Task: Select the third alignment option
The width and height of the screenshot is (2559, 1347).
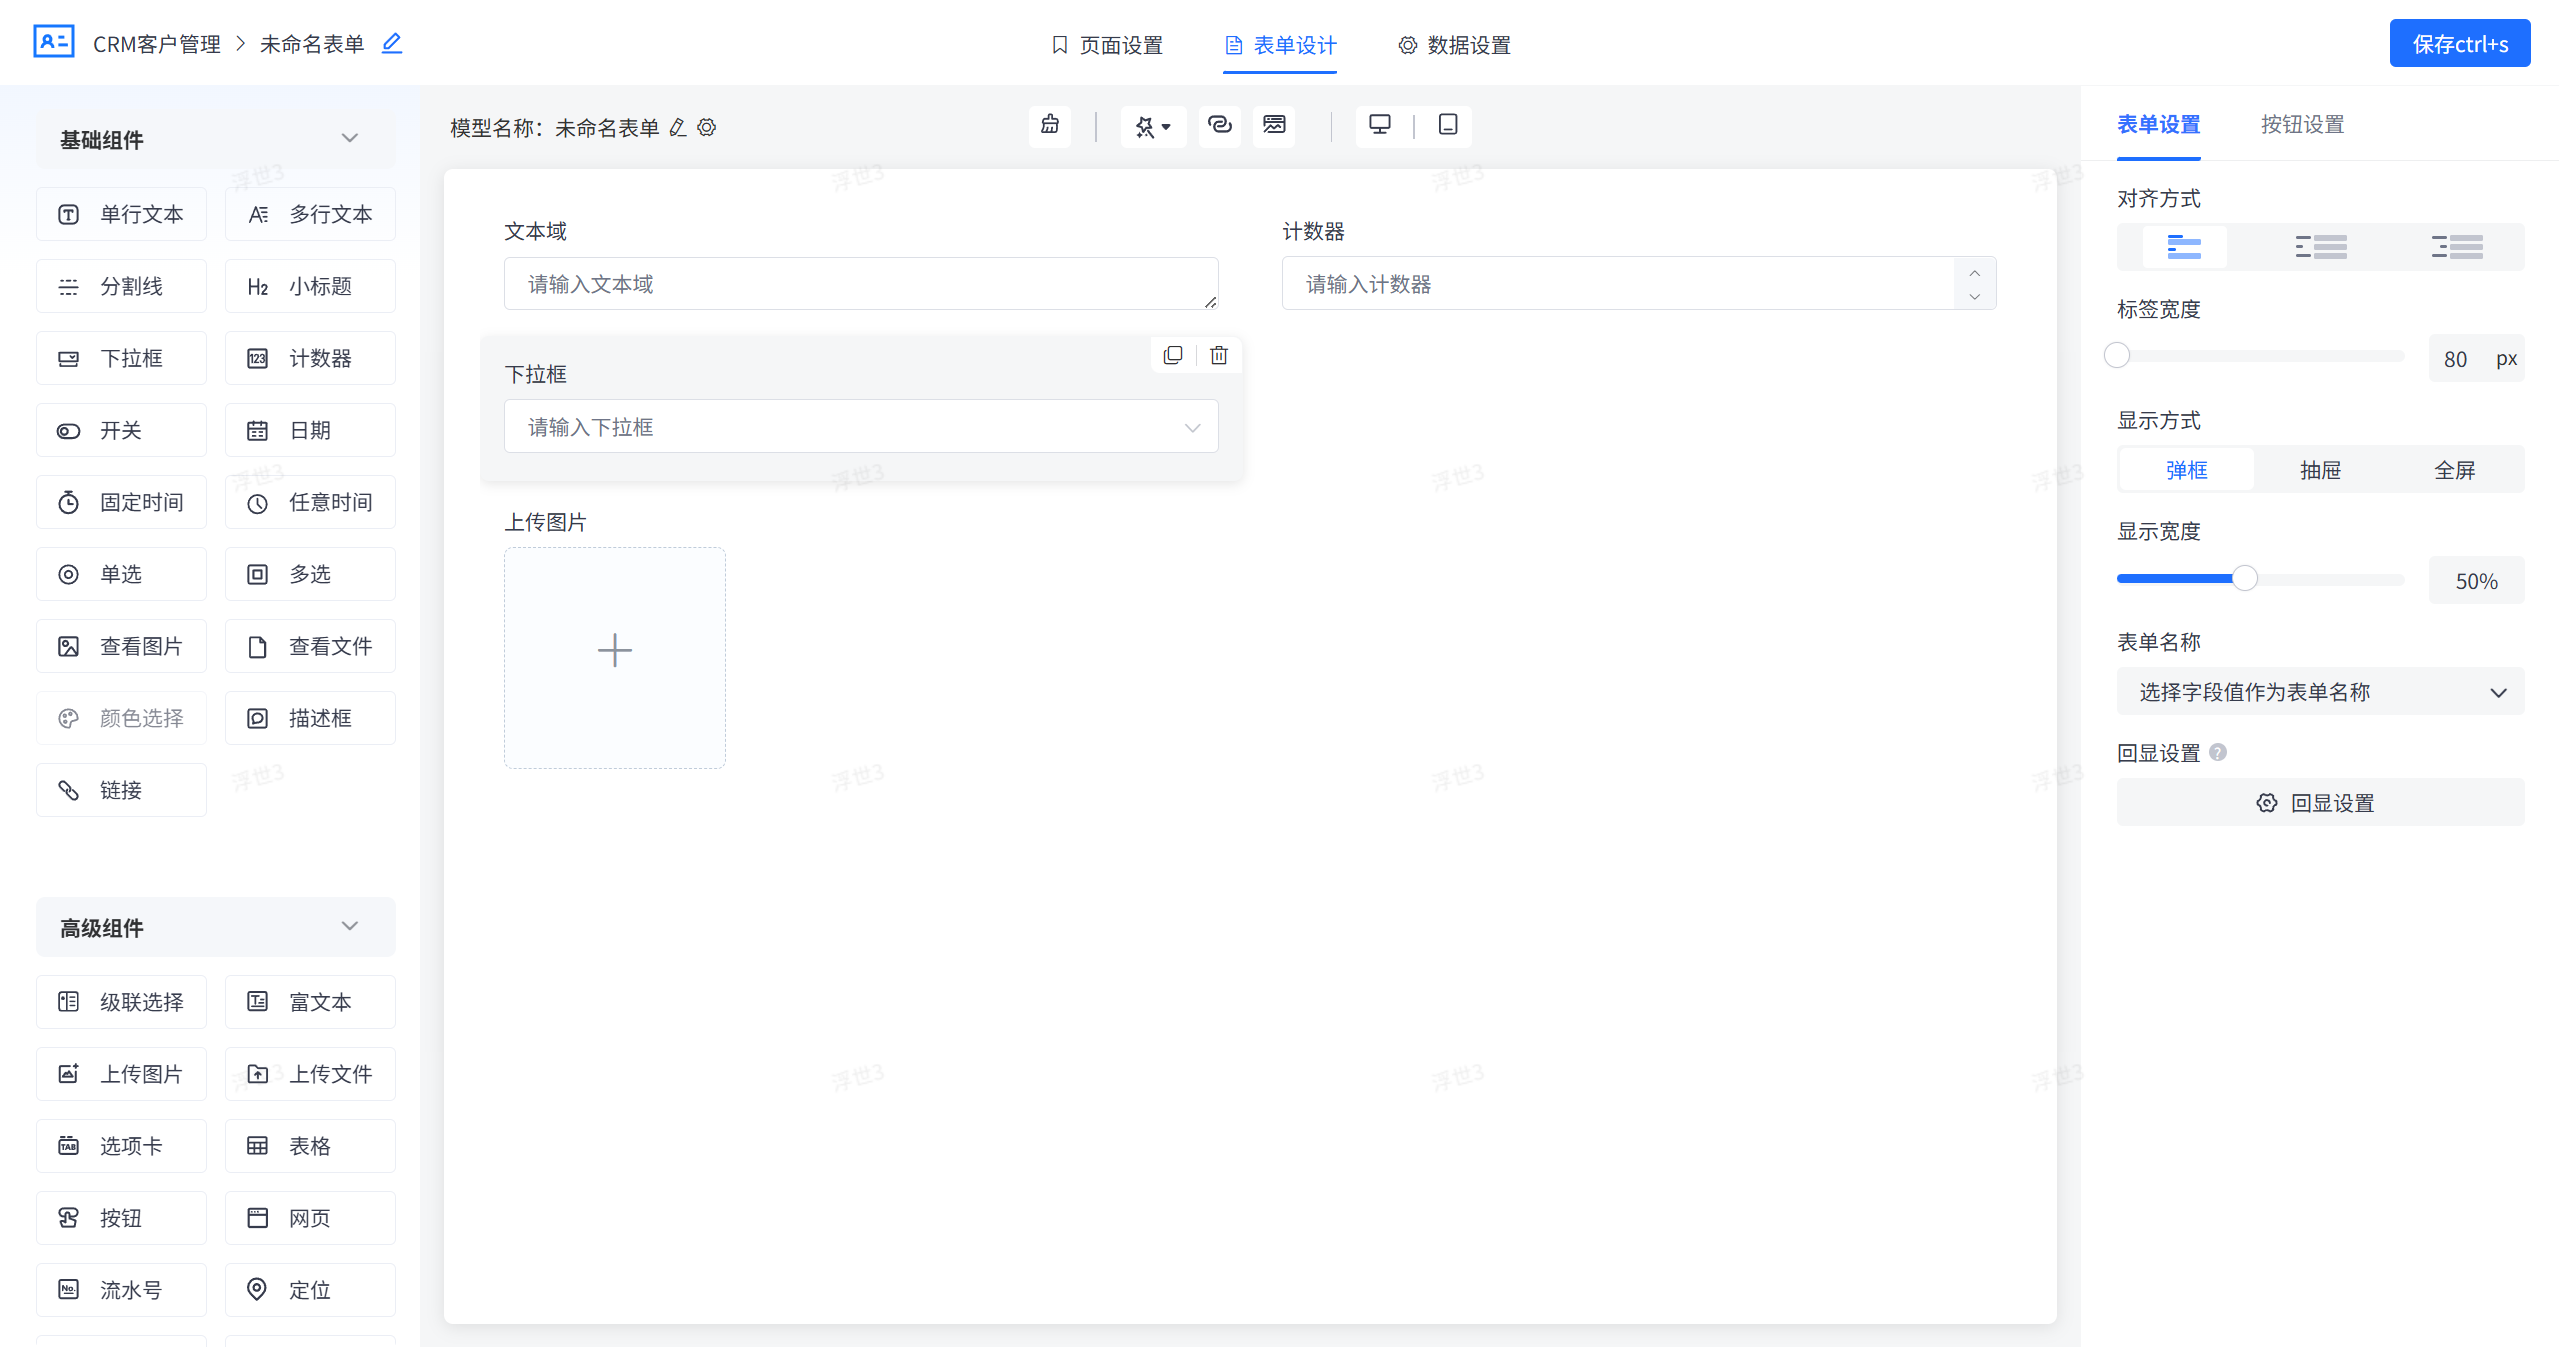Action: [x=2457, y=247]
